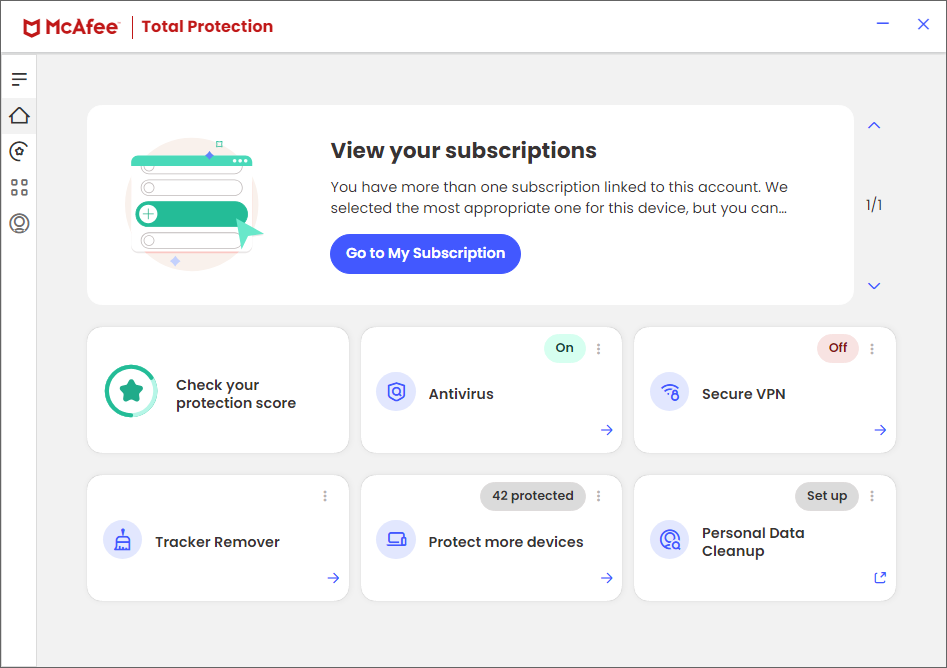The height and width of the screenshot is (668, 947).
Task: Go to Home in the sidebar
Action: pyautogui.click(x=19, y=116)
